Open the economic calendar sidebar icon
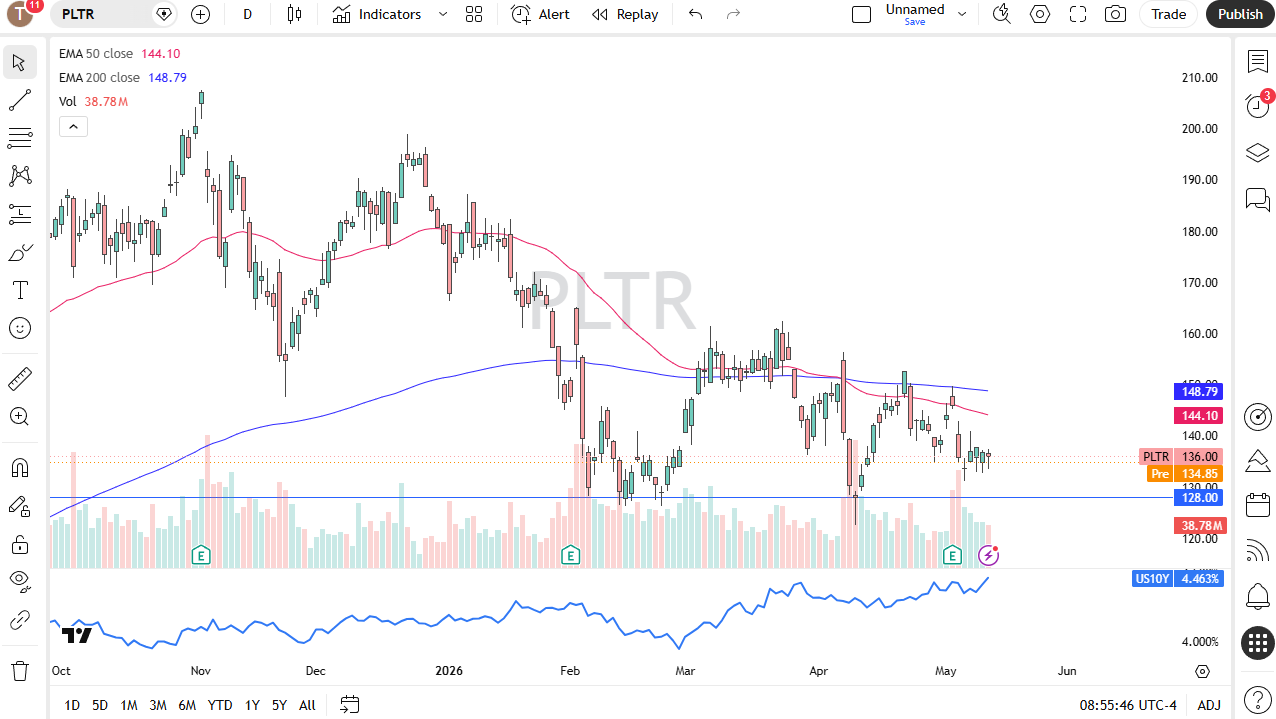The width and height of the screenshot is (1276, 719). (x=1257, y=505)
